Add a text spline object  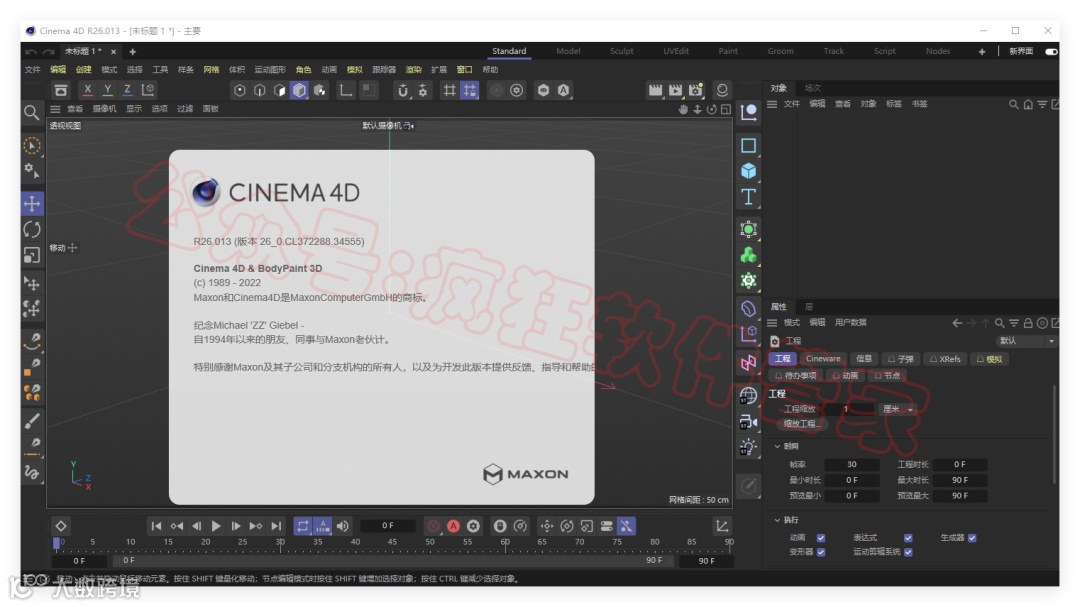pyautogui.click(x=749, y=197)
